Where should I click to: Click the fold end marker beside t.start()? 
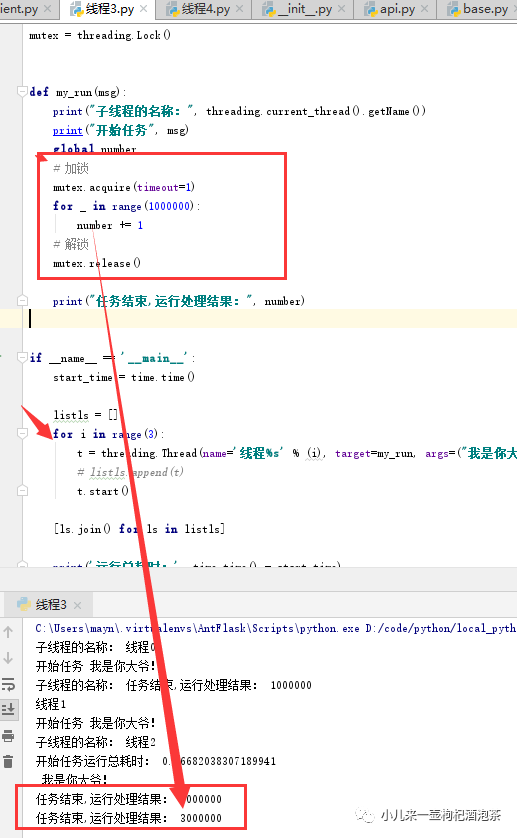coord(22,490)
